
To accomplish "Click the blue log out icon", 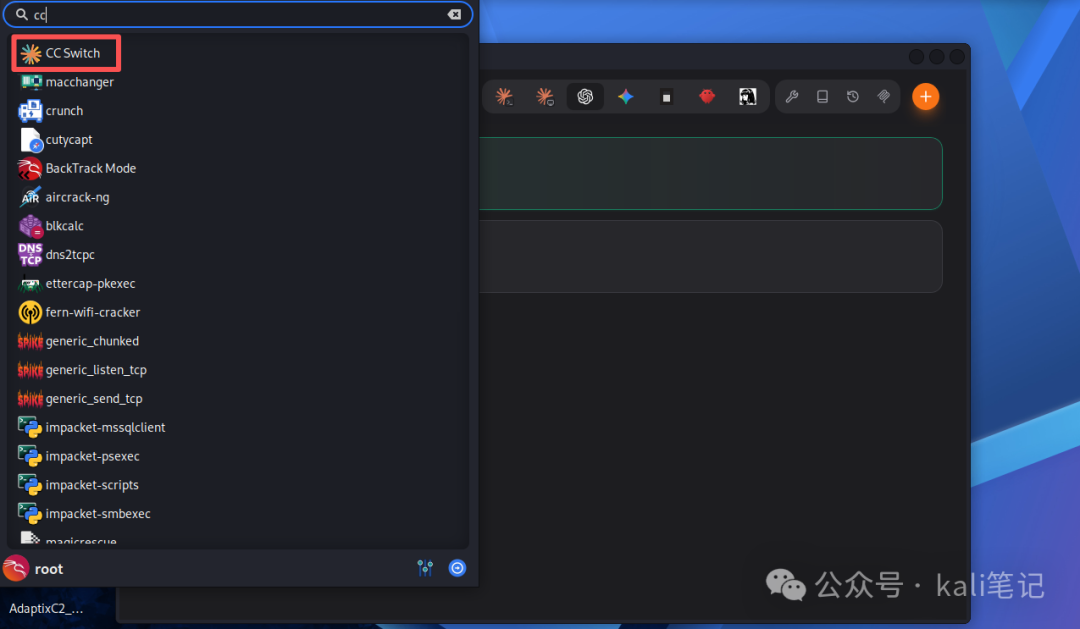I will (457, 568).
